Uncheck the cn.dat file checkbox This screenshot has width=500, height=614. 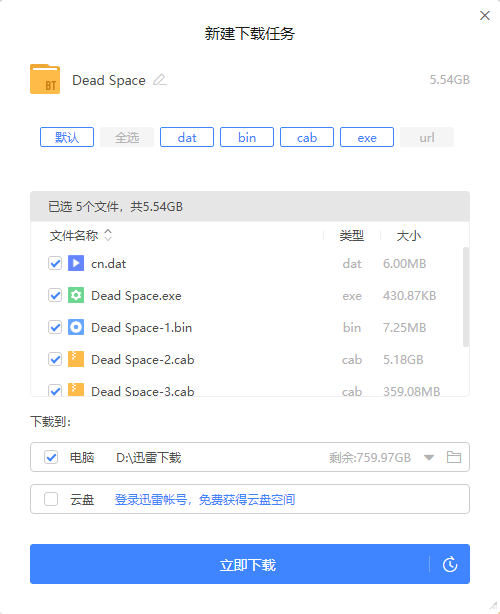point(55,263)
